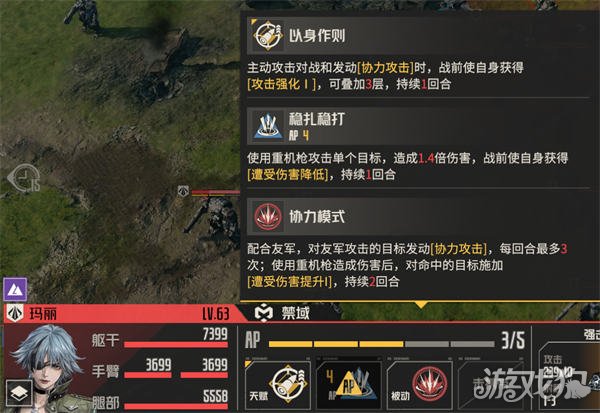Click the 遭受伤害提升I keyword link

[290, 282]
